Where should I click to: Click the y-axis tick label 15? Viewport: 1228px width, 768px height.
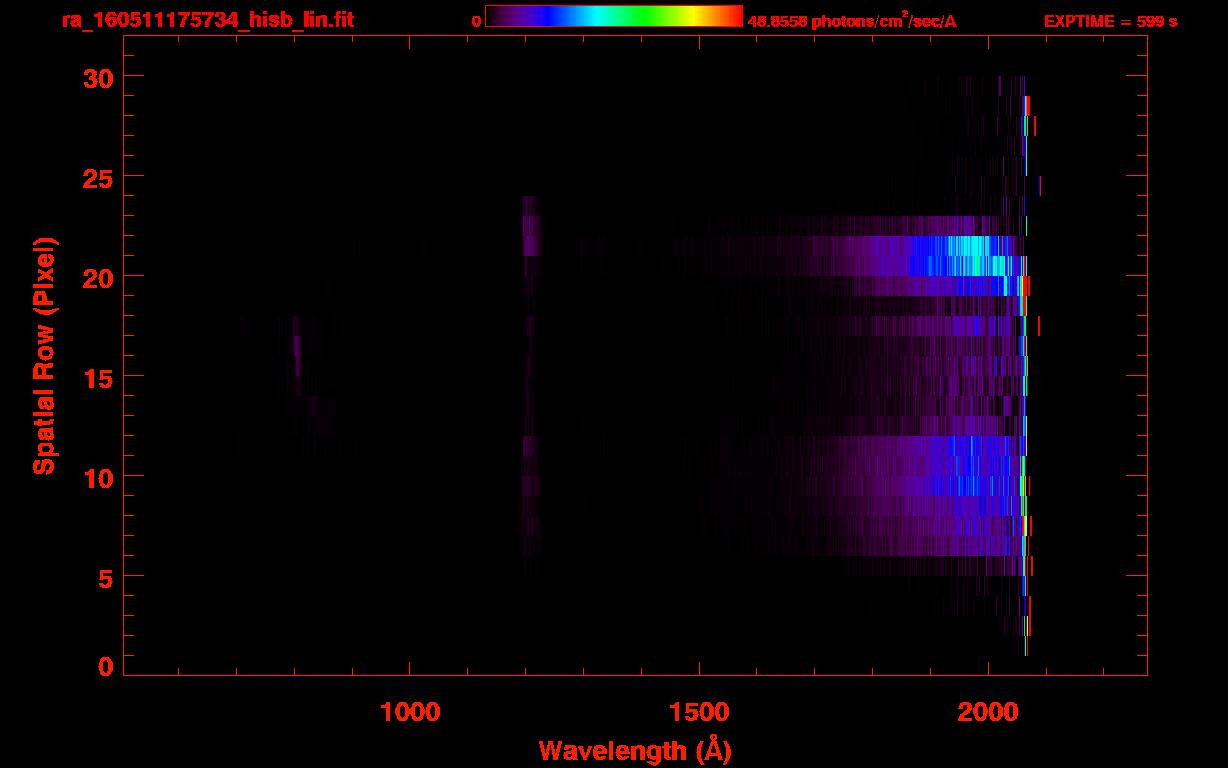tap(99, 377)
